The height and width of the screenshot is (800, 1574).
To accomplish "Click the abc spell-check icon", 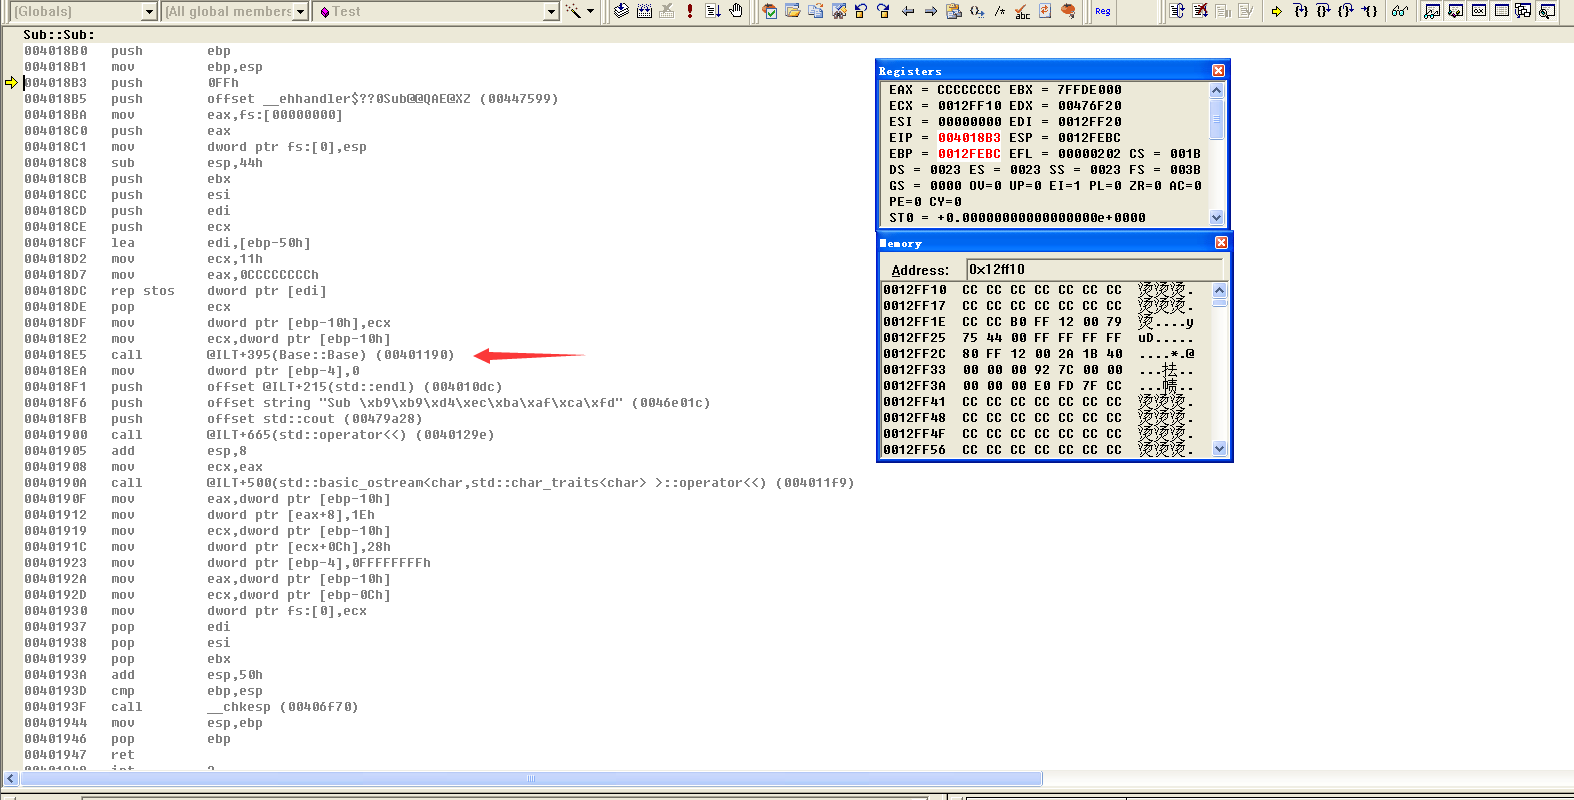I will 1022,12.
